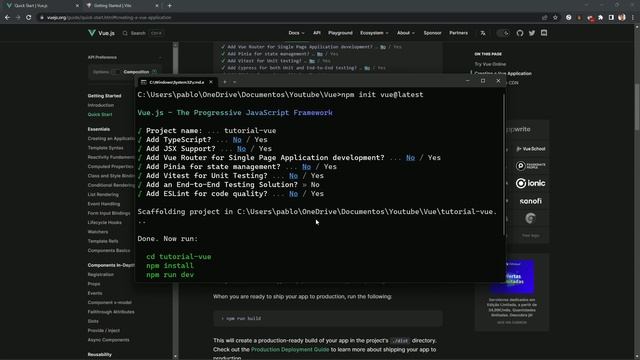Close the cmd.exe terminal tab
The image size is (640, 360).
(x=211, y=82)
